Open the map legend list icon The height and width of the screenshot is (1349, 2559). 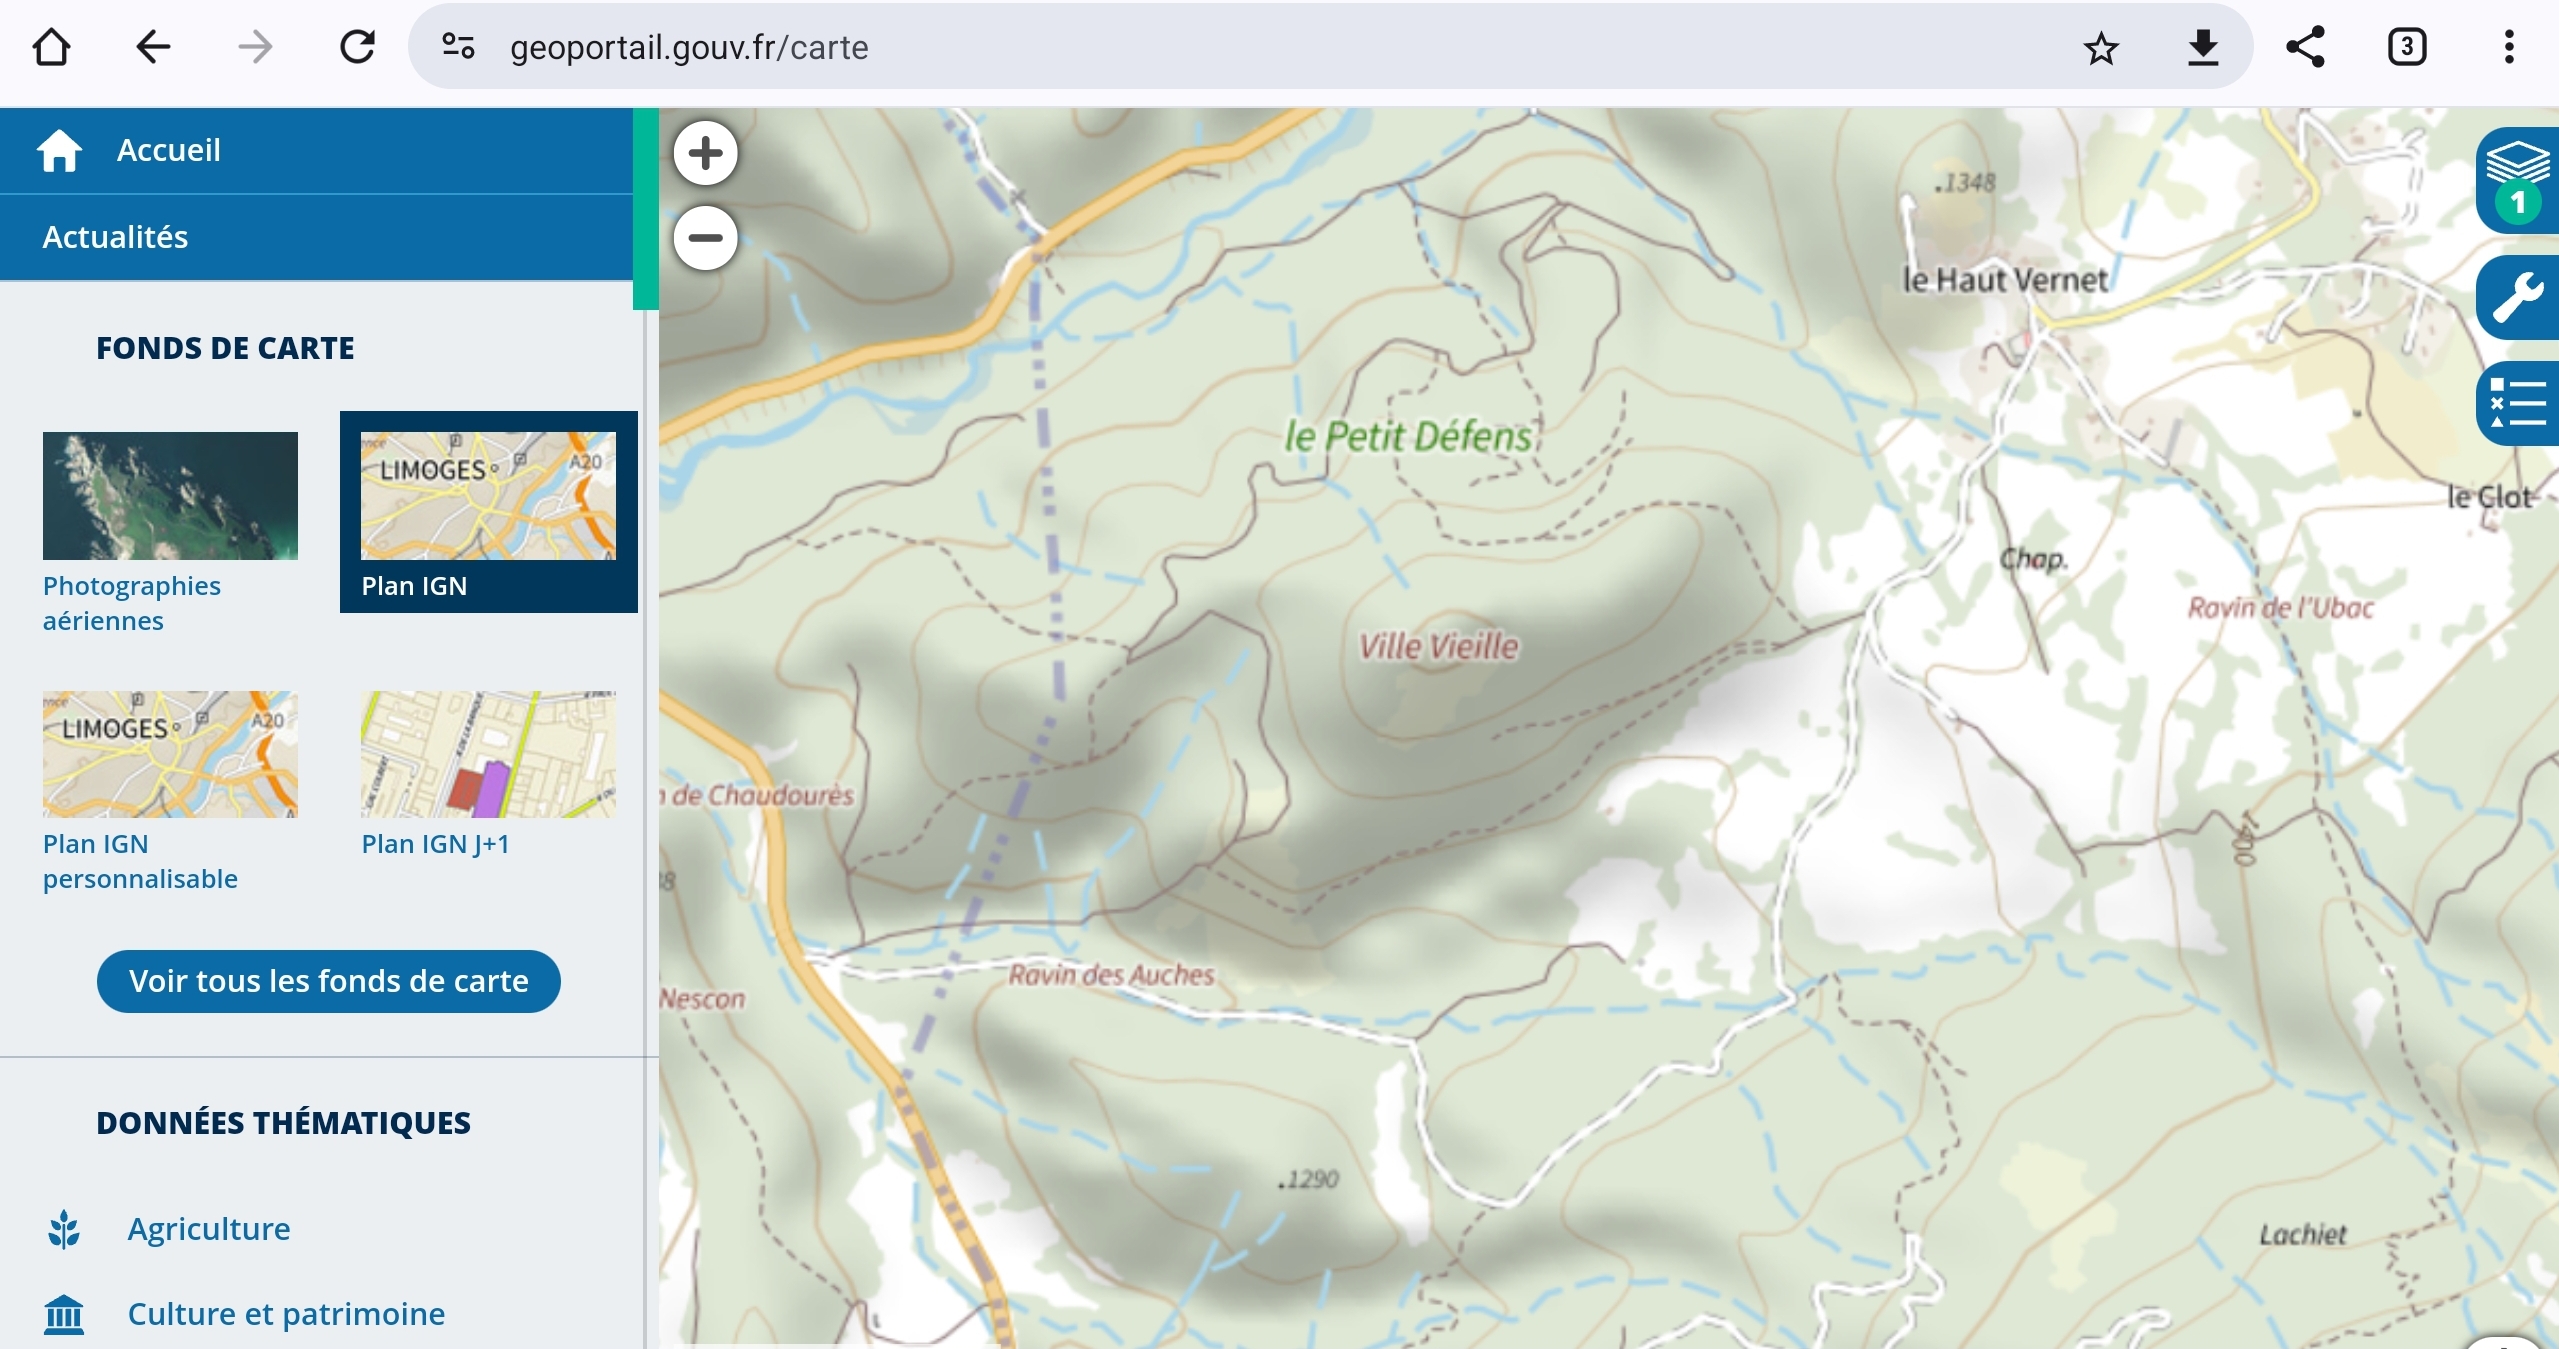2518,403
